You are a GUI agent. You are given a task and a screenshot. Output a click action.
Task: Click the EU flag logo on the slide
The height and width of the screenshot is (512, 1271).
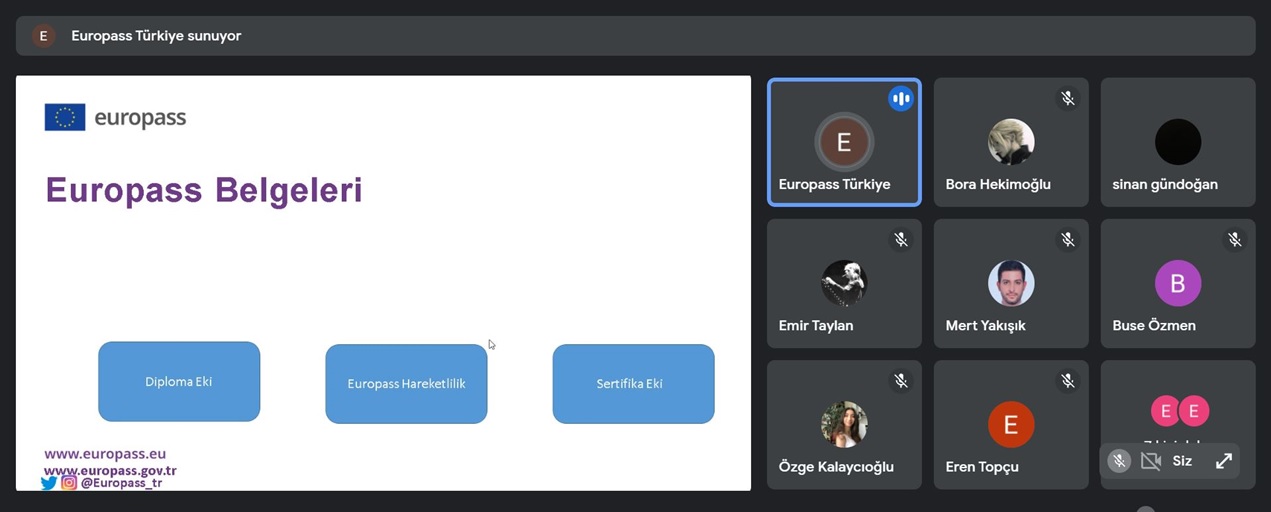tap(65, 117)
